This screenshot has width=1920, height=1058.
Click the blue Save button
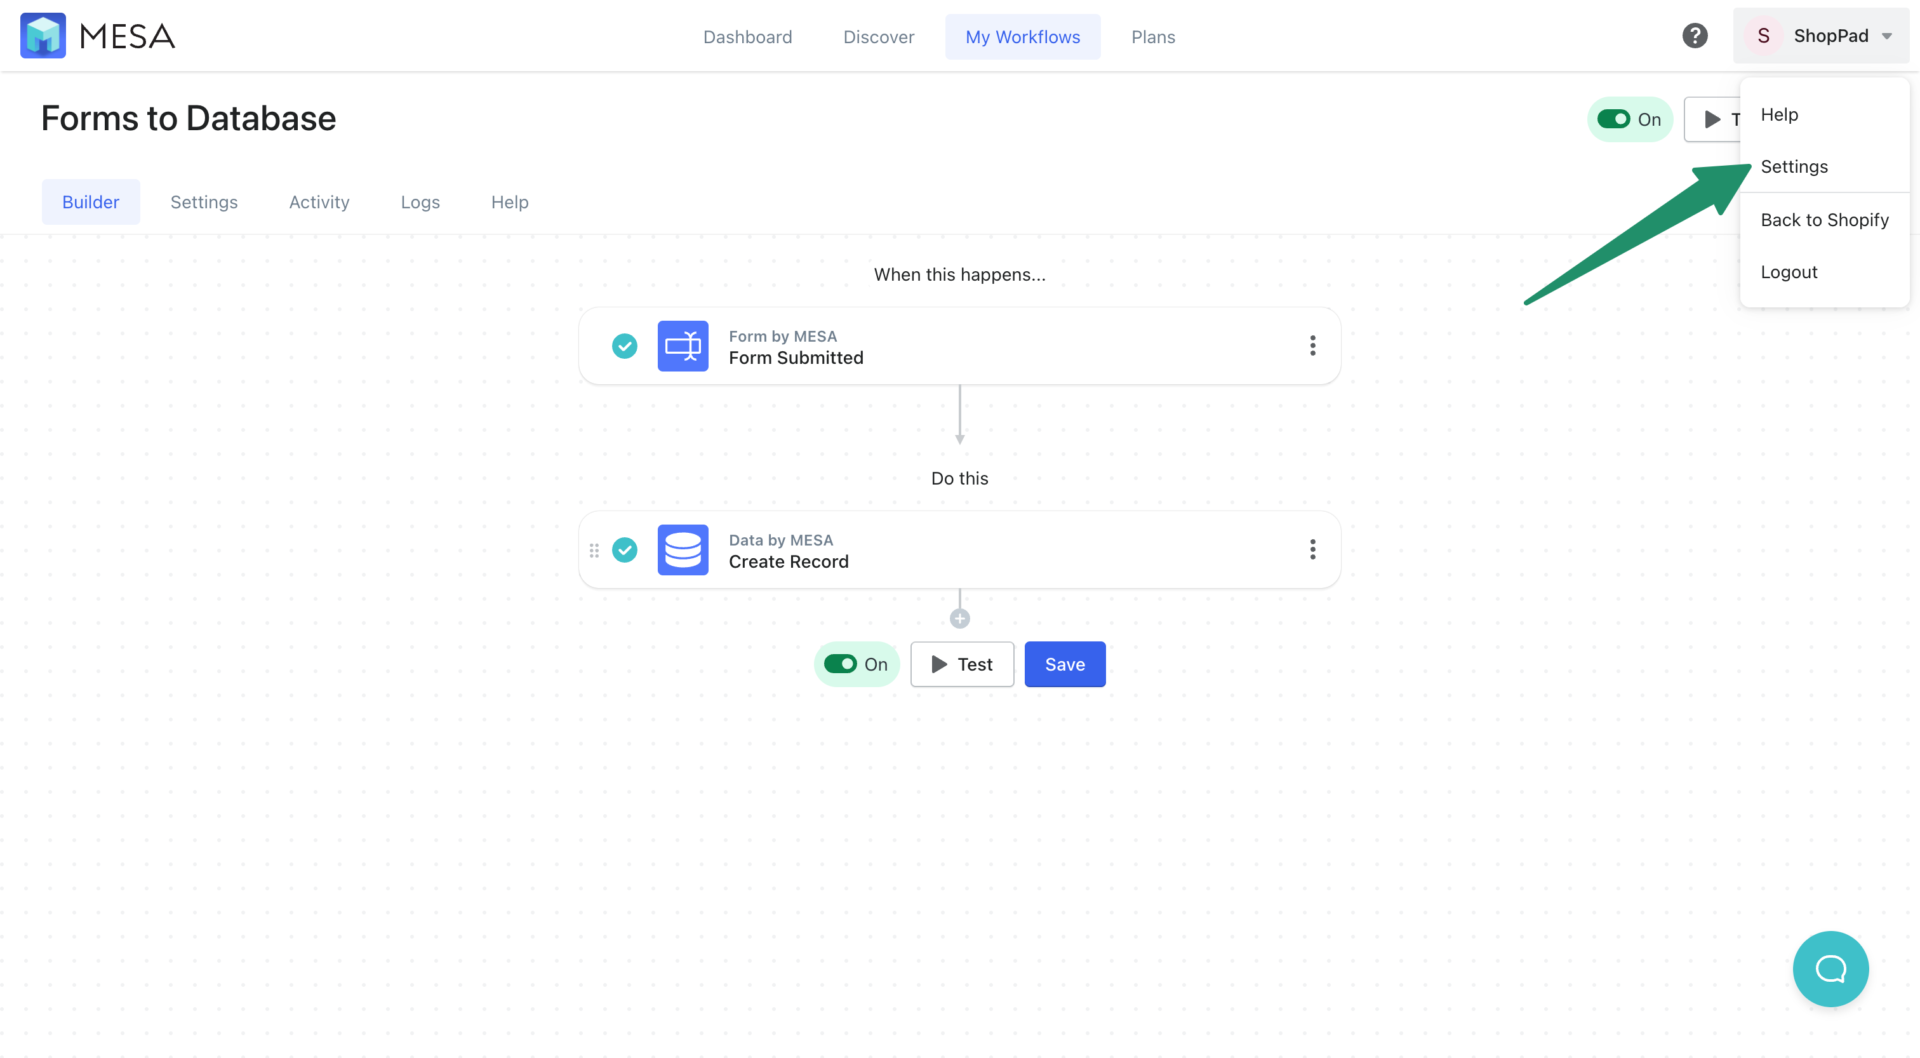click(1065, 664)
